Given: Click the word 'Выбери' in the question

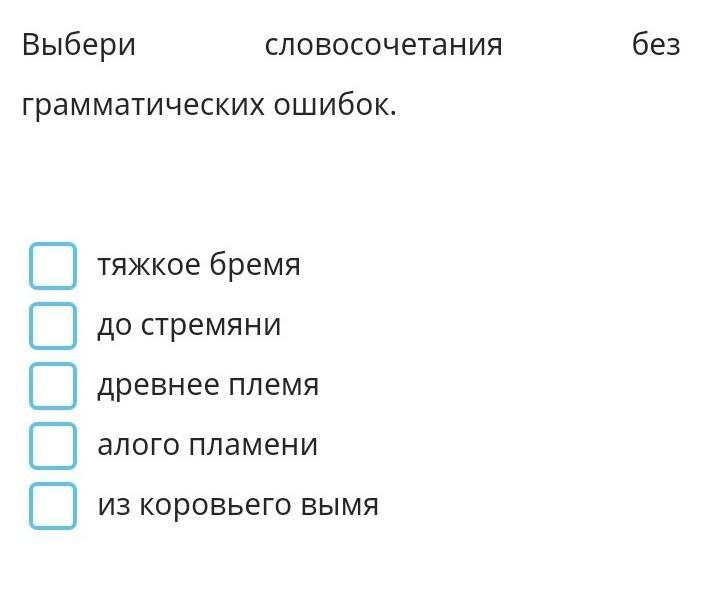Looking at the screenshot, I should coord(79,45).
